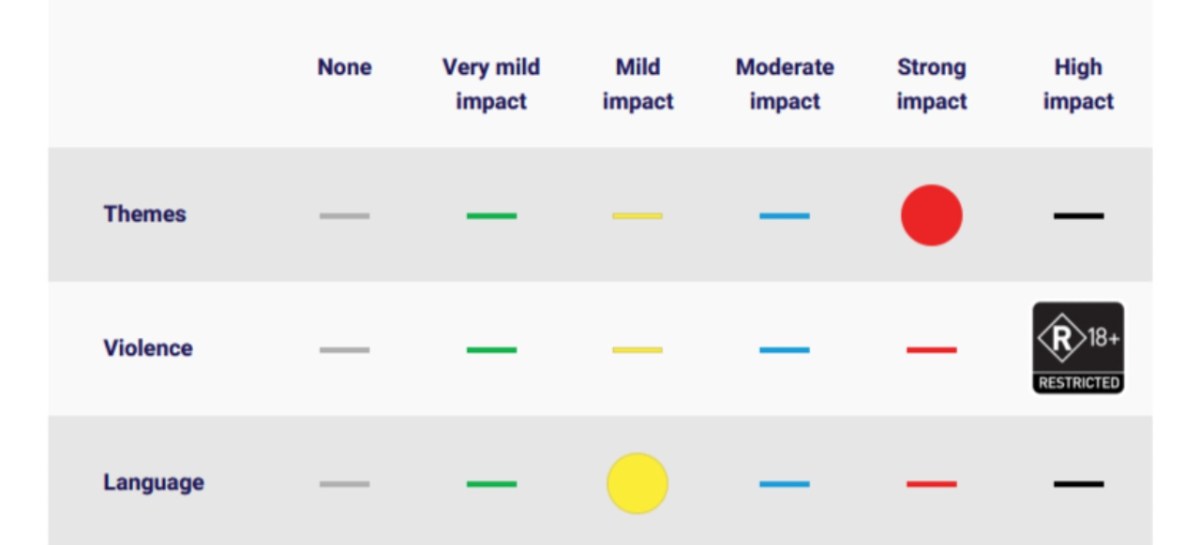Click the grey None dash in Themes row
The height and width of the screenshot is (545, 1200).
click(344, 216)
